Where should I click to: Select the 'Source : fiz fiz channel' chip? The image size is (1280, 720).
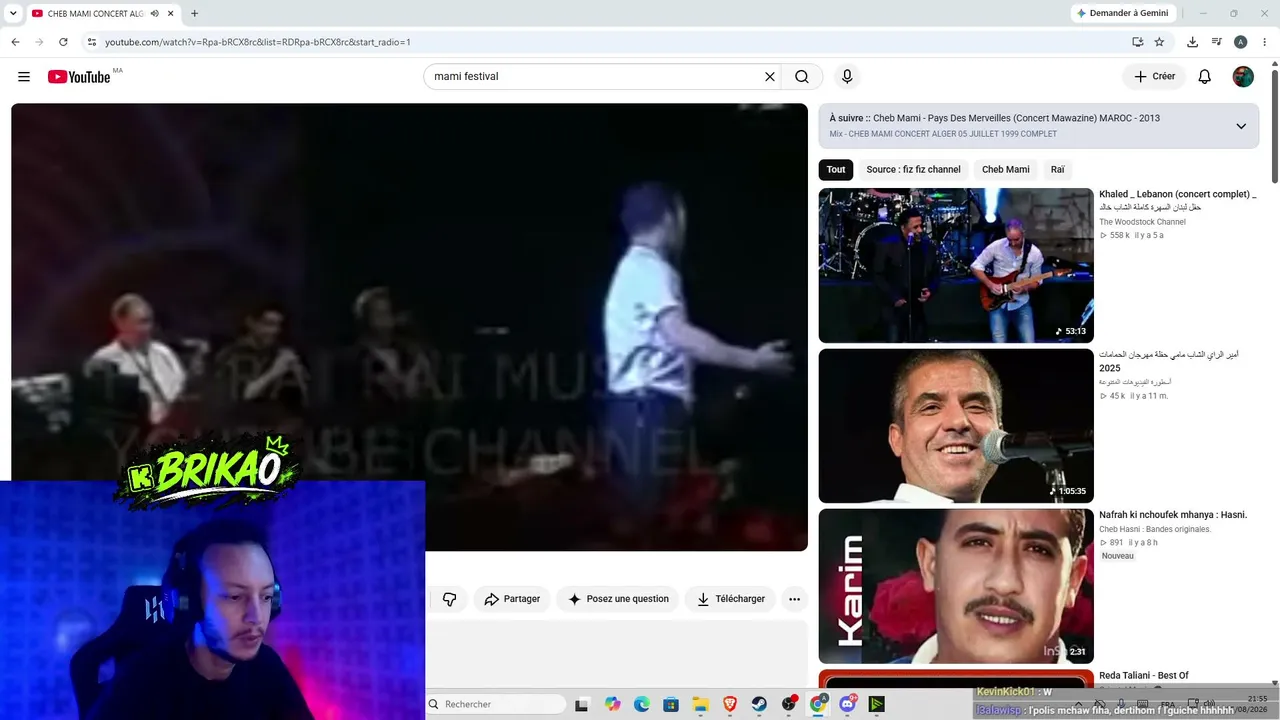point(913,170)
